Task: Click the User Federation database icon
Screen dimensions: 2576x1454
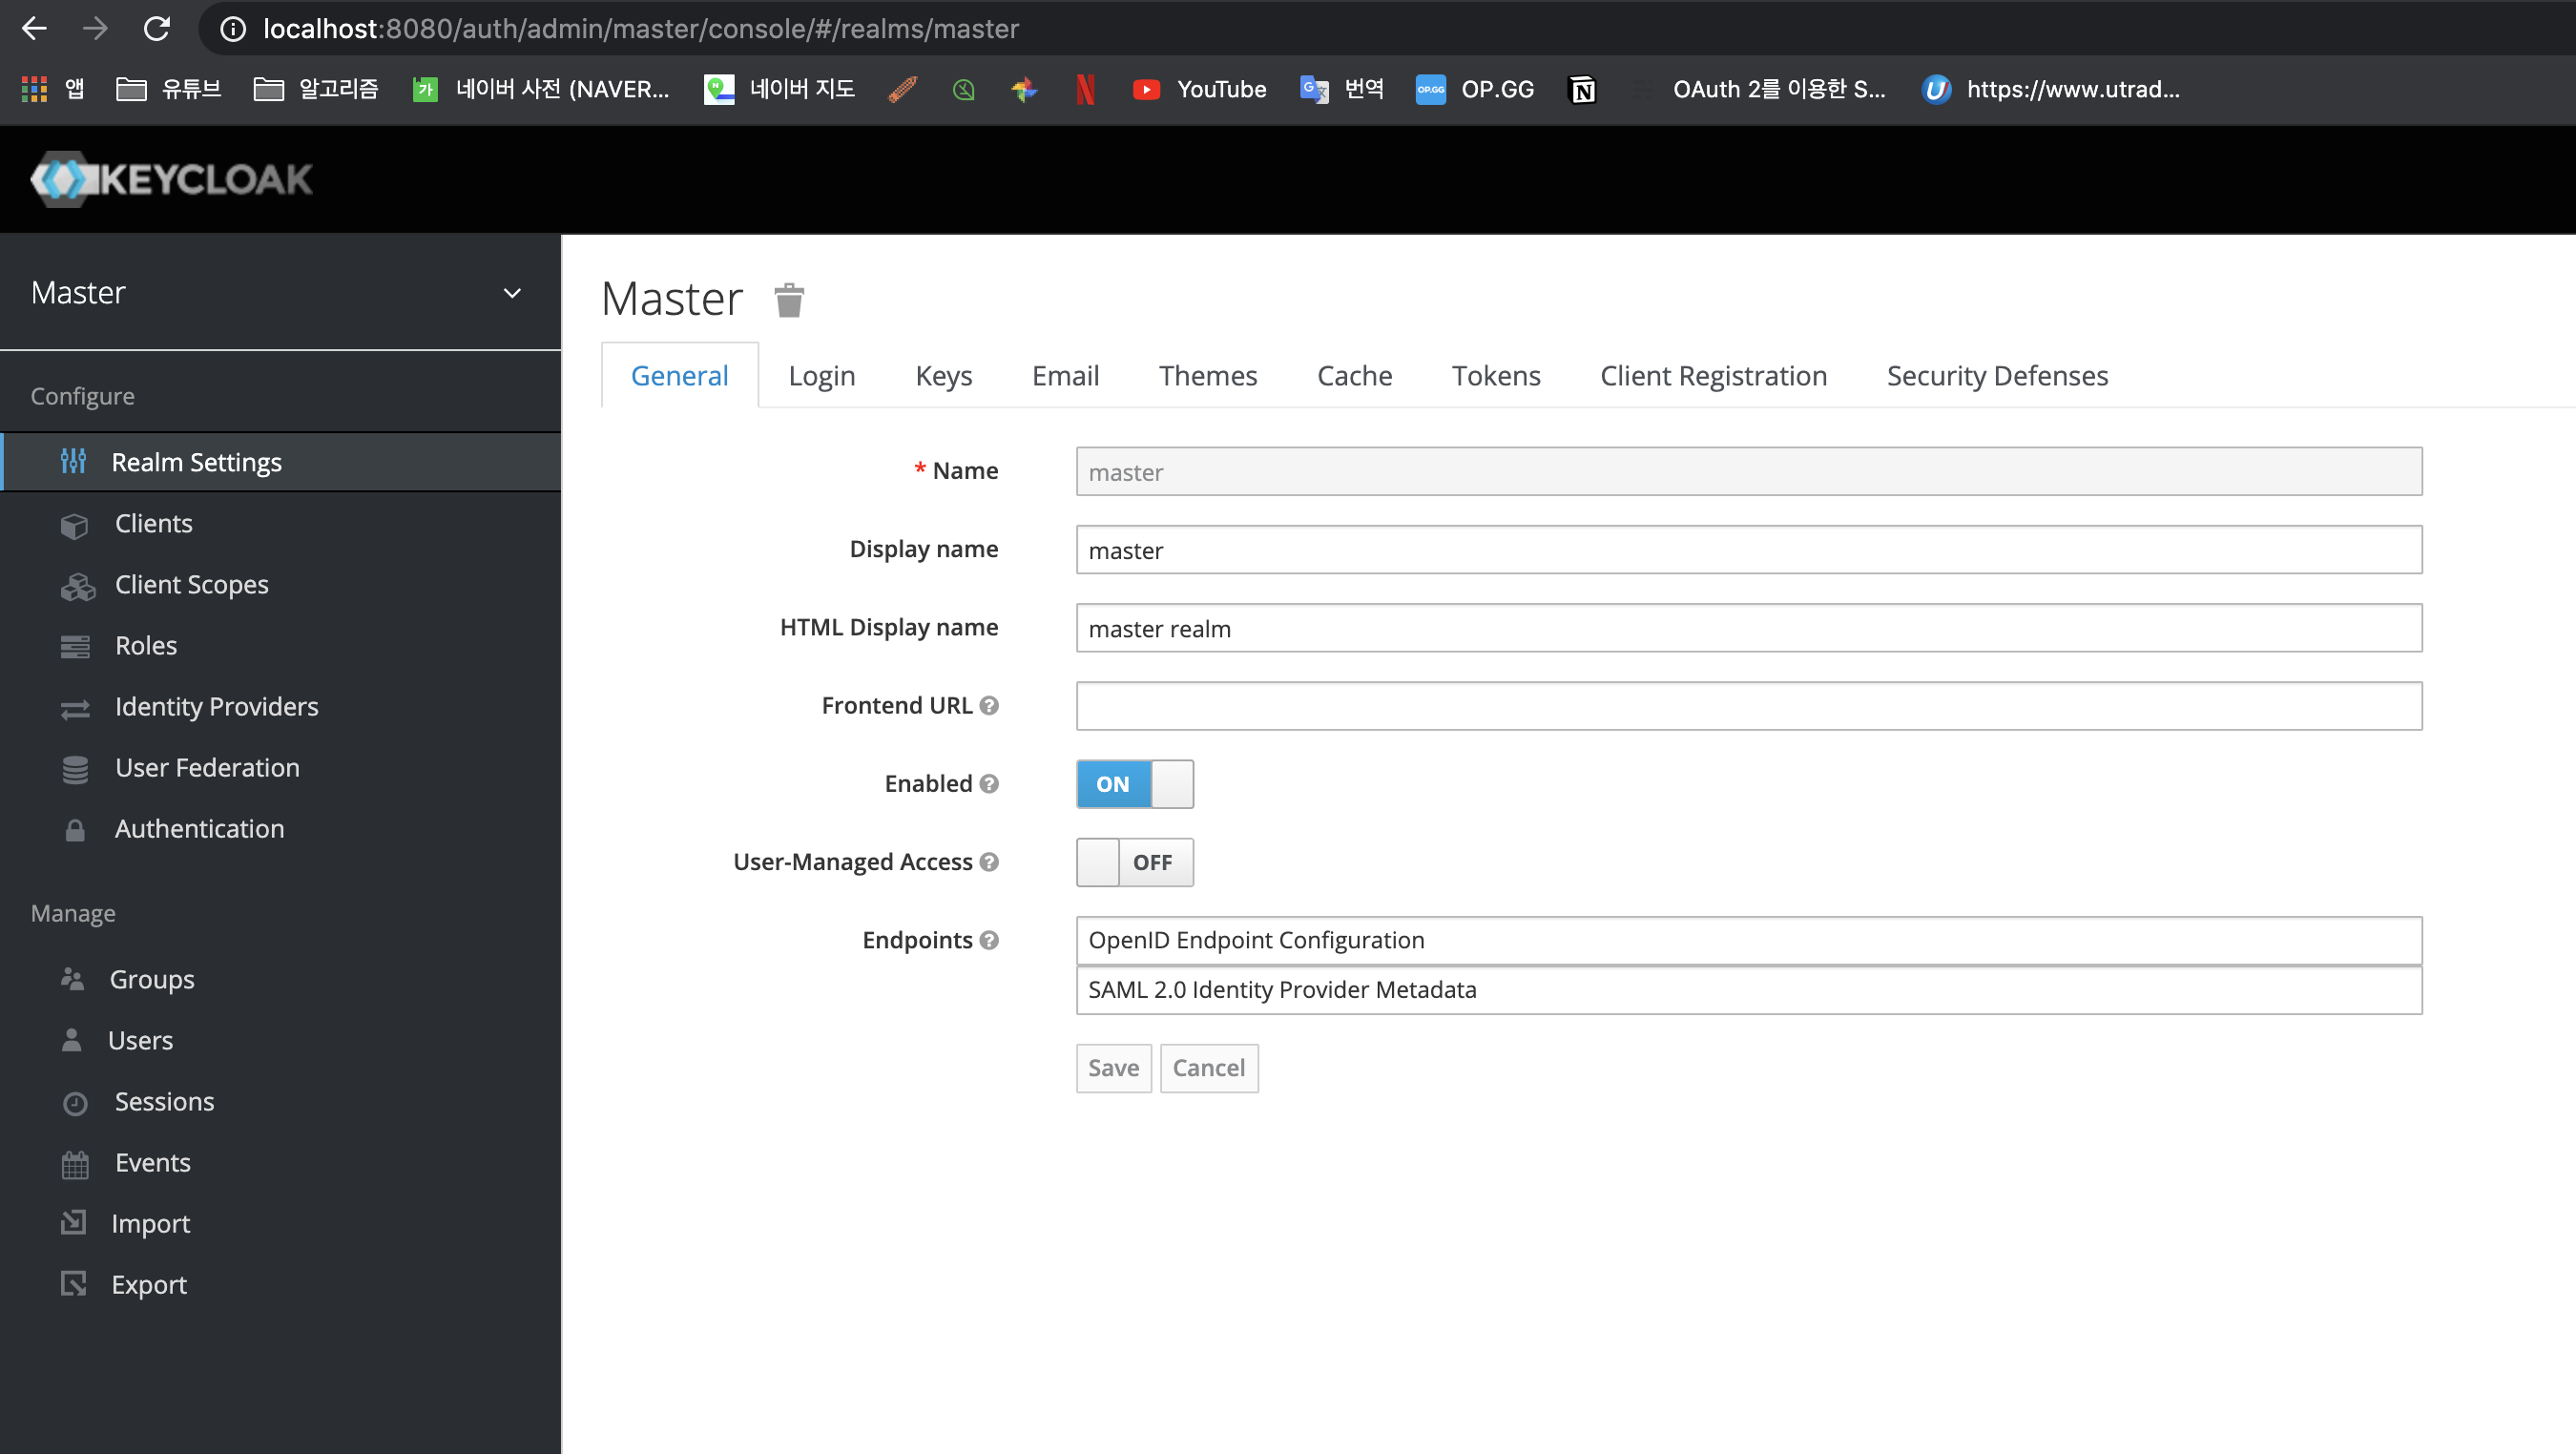Action: pos(75,769)
